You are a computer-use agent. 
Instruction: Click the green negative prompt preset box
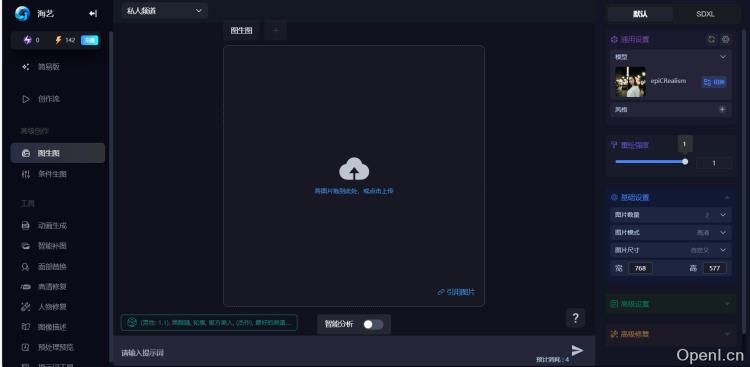[x=209, y=323]
